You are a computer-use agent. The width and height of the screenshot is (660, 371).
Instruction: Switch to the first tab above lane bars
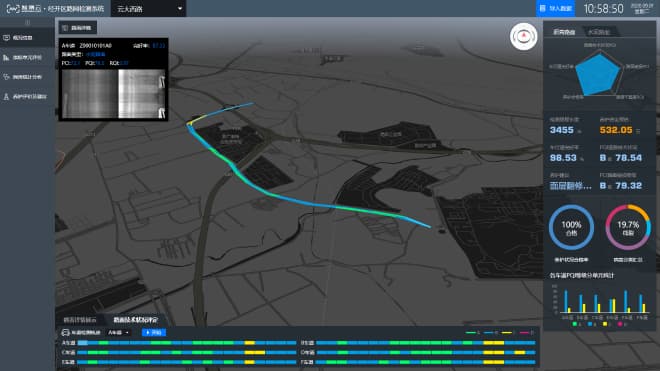tap(80, 320)
